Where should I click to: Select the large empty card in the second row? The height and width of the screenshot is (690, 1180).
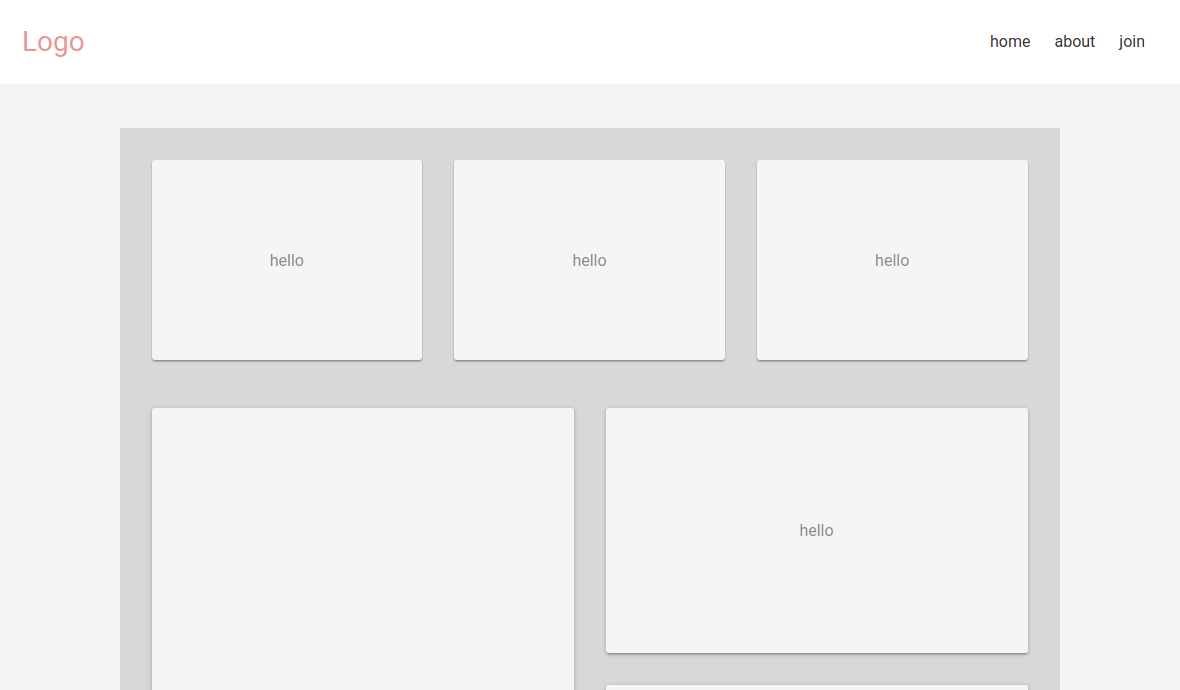click(363, 549)
